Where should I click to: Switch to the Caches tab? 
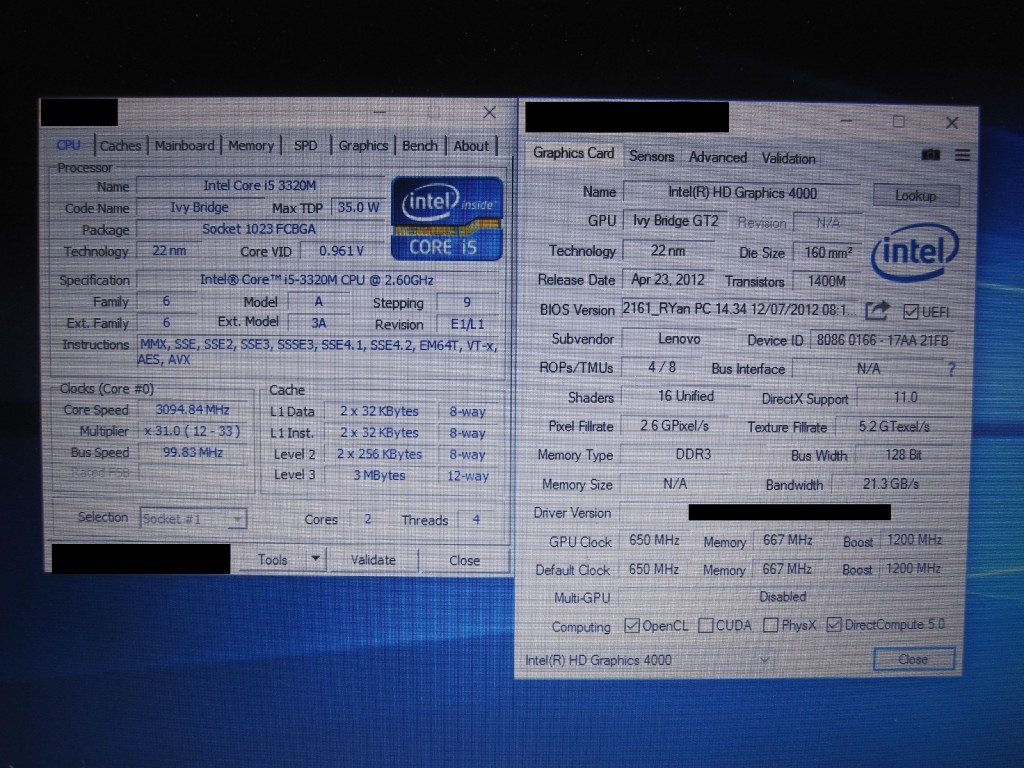pos(120,146)
